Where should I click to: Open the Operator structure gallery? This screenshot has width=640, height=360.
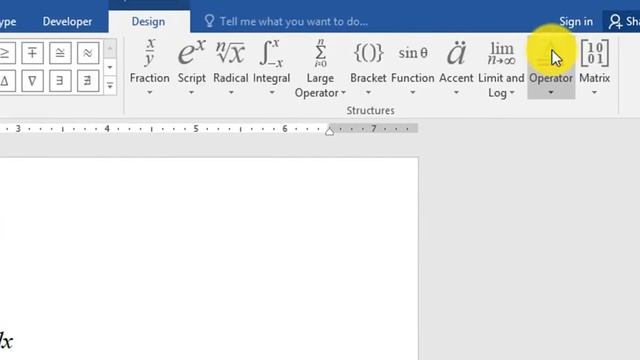[x=551, y=68]
